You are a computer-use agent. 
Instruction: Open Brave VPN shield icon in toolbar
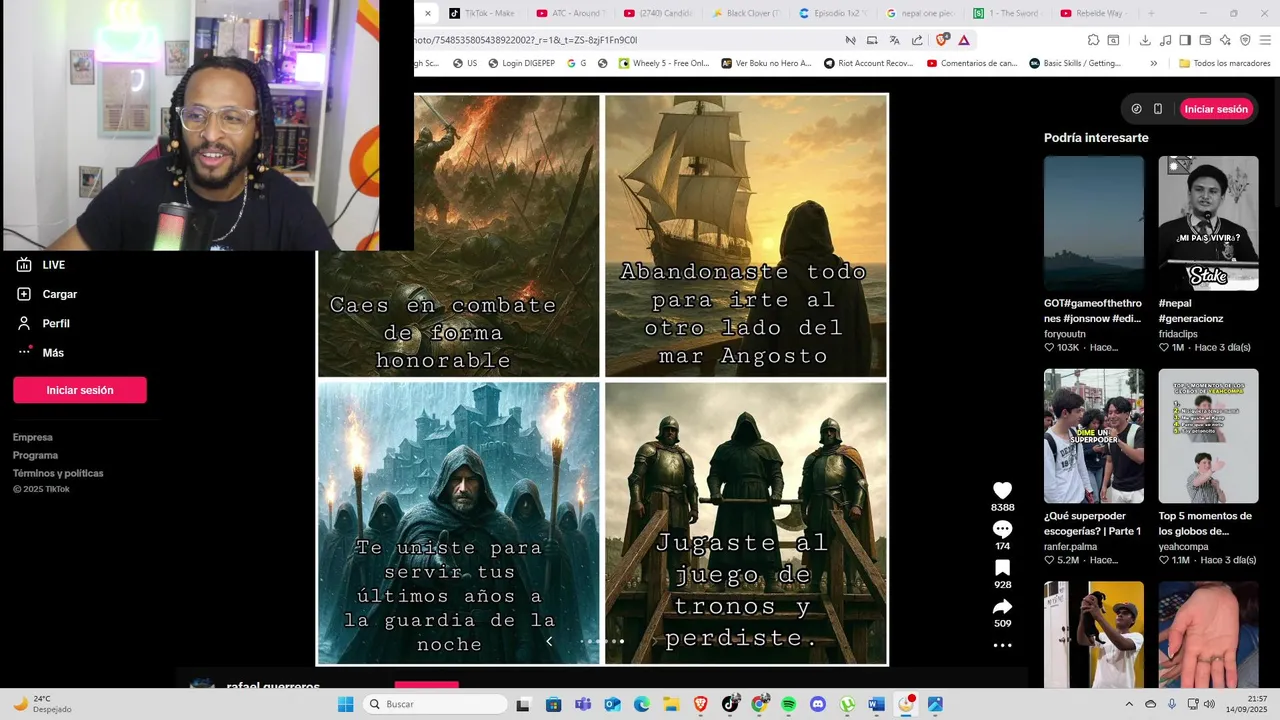tap(1245, 40)
